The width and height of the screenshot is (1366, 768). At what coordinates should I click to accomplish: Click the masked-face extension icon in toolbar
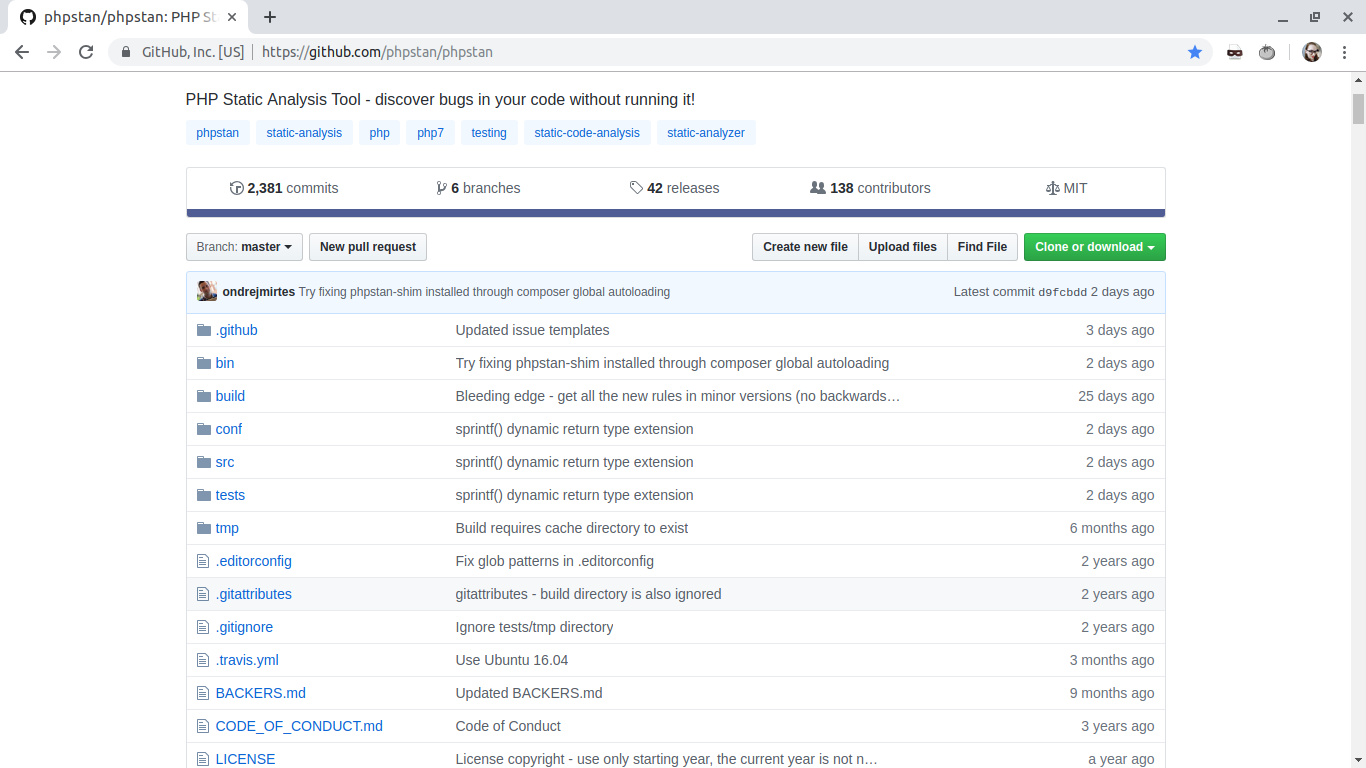[1235, 52]
